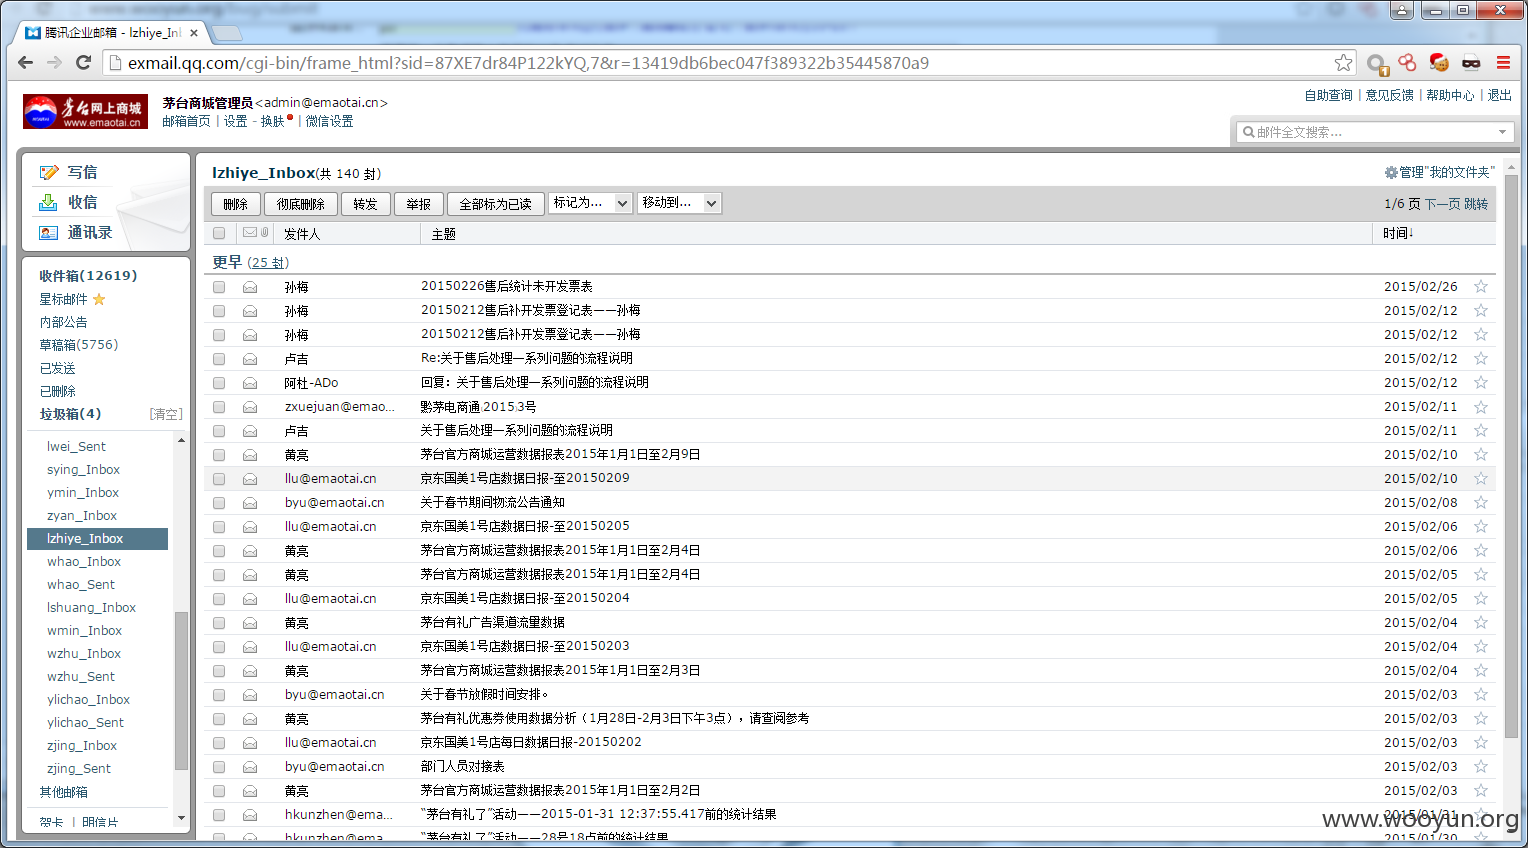Reload the page with refresh icon
The image size is (1528, 848).
pyautogui.click(x=84, y=62)
